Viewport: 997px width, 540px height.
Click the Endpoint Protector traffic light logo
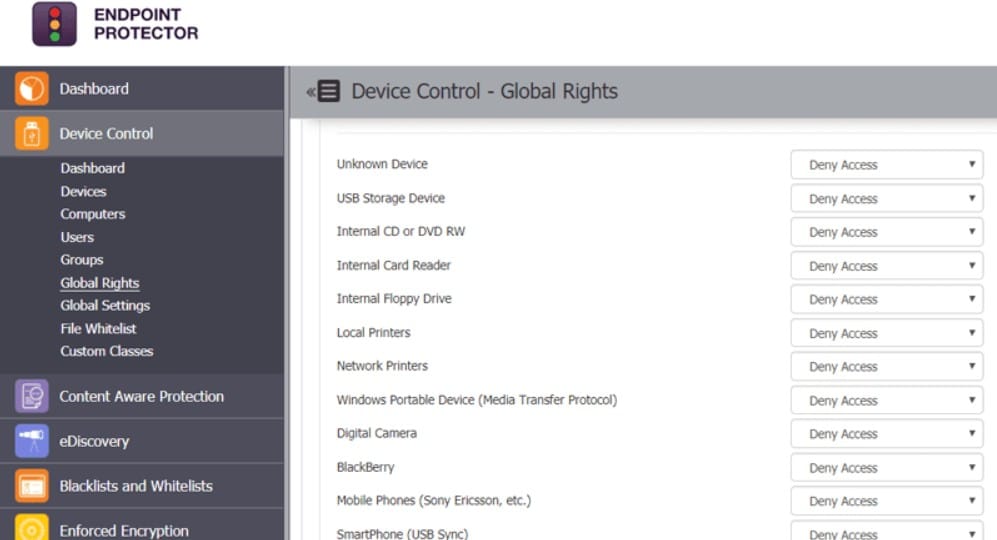(55, 24)
